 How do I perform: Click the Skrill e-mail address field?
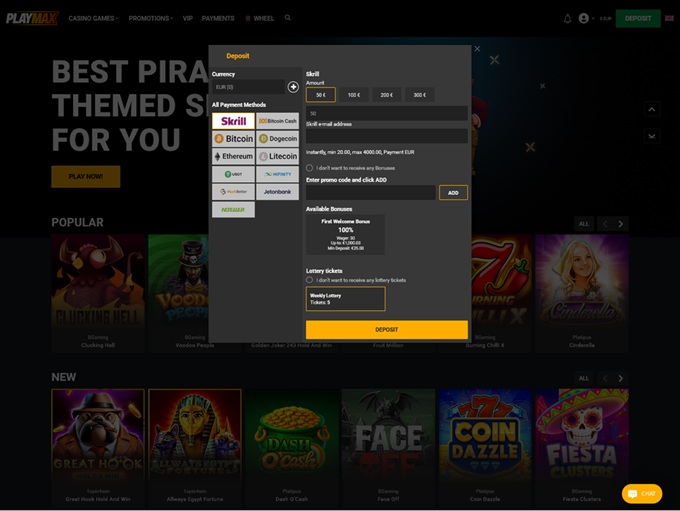[x=386, y=136]
